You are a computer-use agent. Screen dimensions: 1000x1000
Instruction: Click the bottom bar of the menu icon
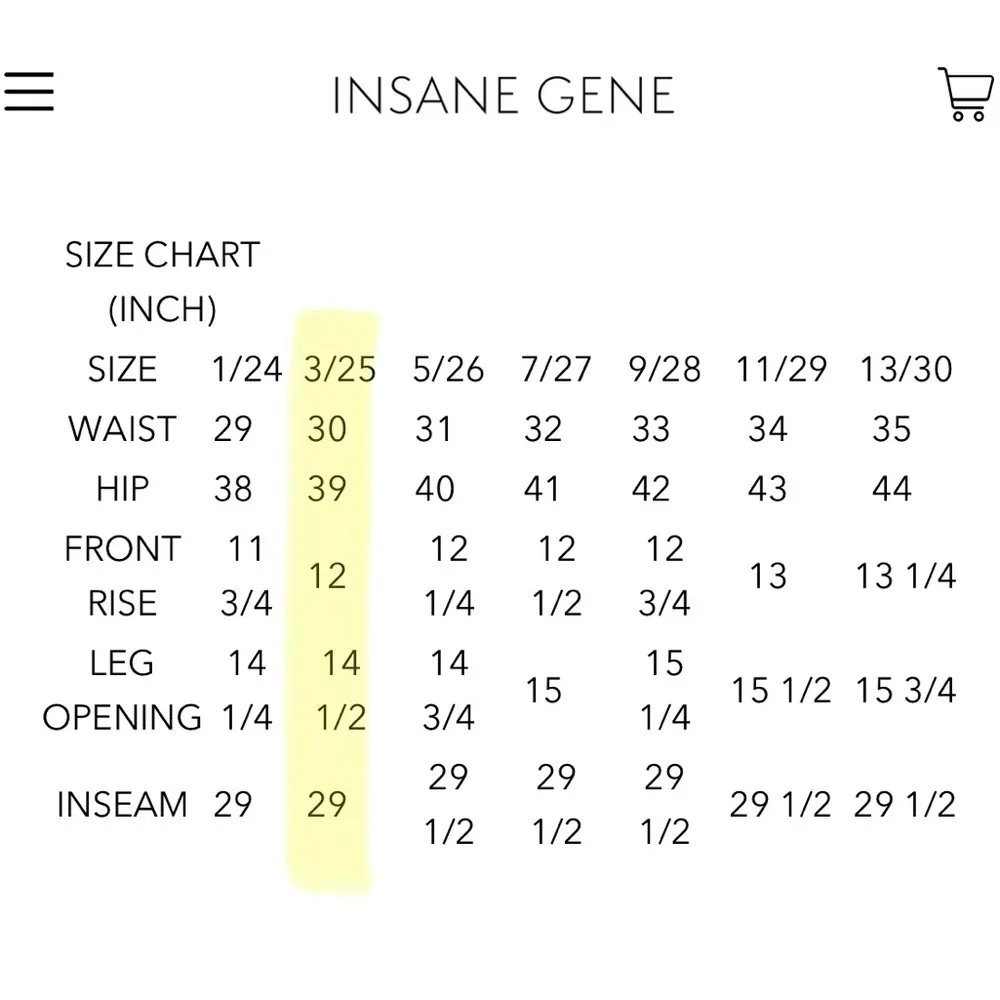click(29, 110)
